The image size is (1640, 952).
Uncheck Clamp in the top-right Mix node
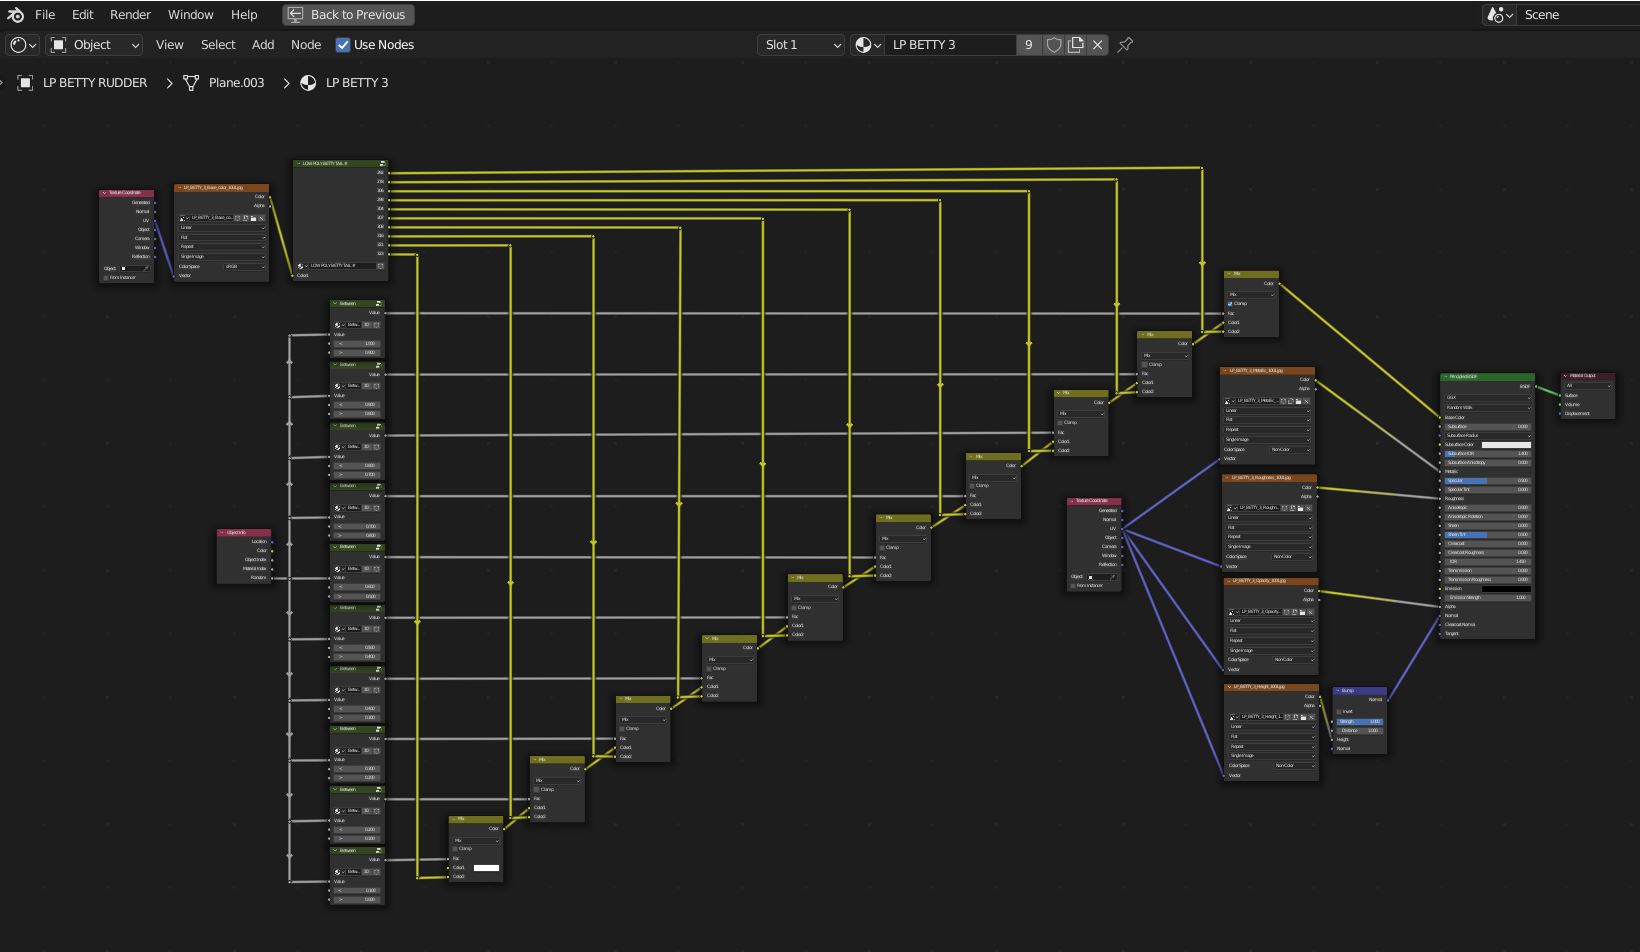point(1230,304)
